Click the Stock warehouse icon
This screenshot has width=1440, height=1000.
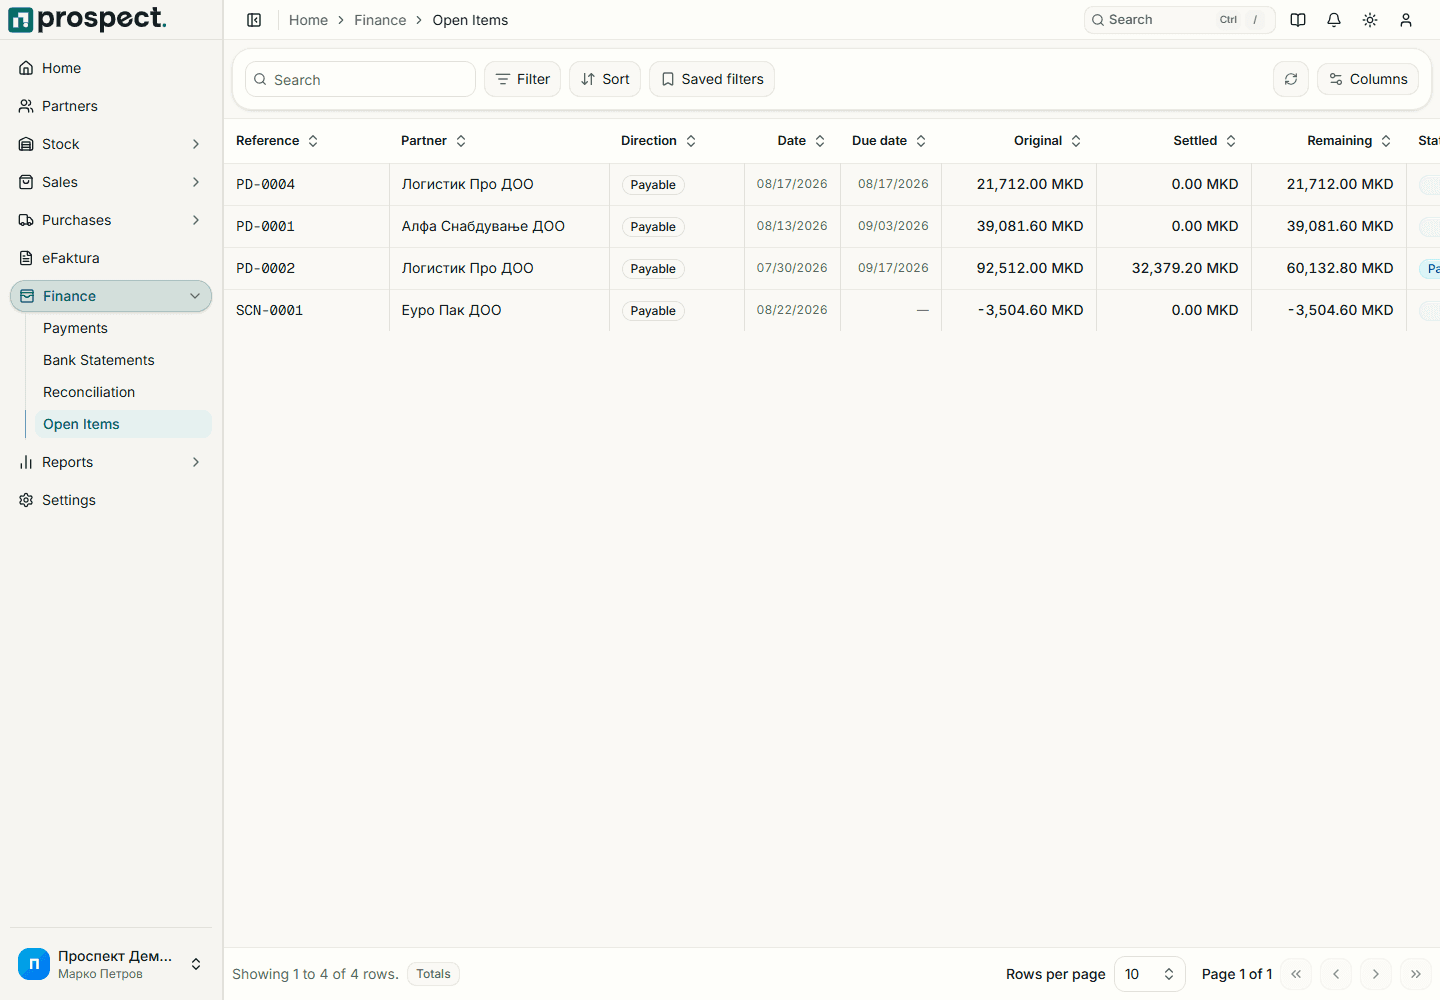pyautogui.click(x=26, y=144)
